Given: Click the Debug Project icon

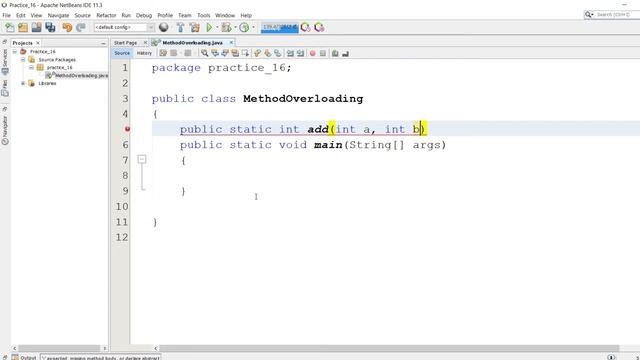Looking at the screenshot, I should (226, 27).
